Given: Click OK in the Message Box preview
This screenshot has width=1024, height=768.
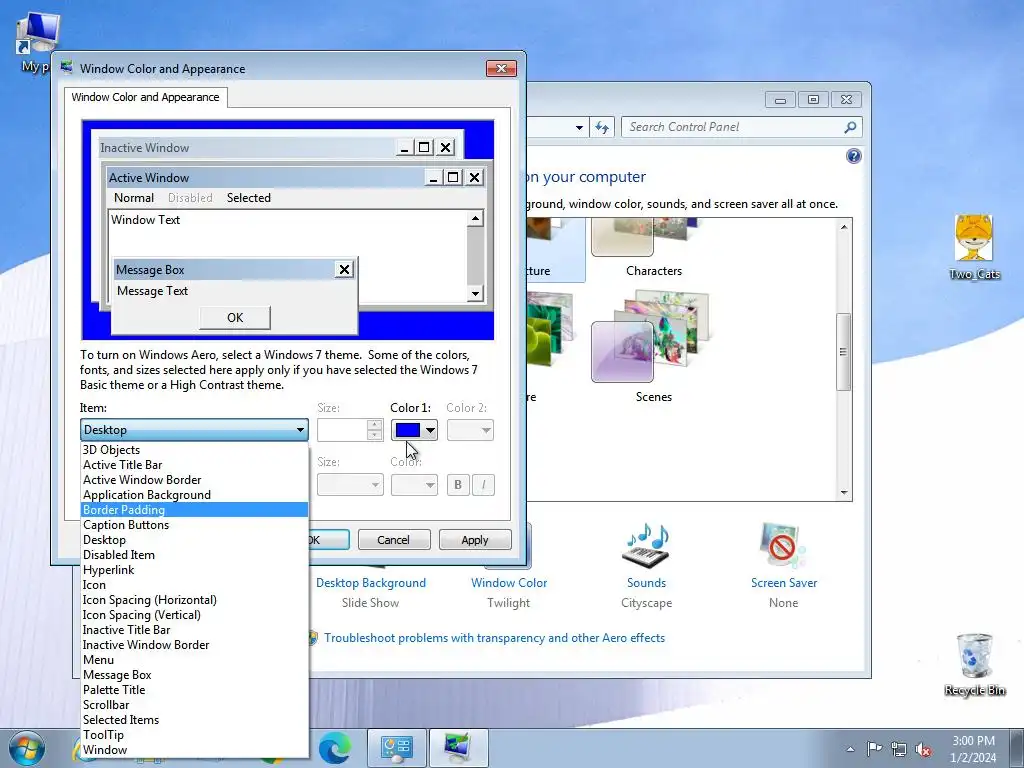Looking at the screenshot, I should click(x=235, y=317).
